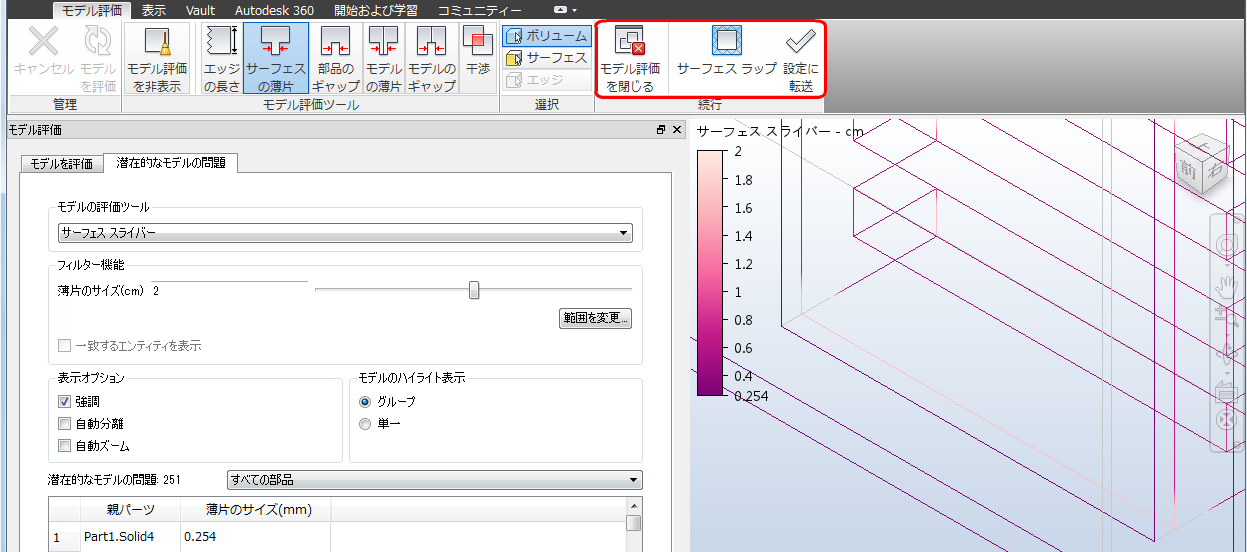Open the Vault ribbon tab
The height and width of the screenshot is (552, 1247).
pyautogui.click(x=201, y=10)
